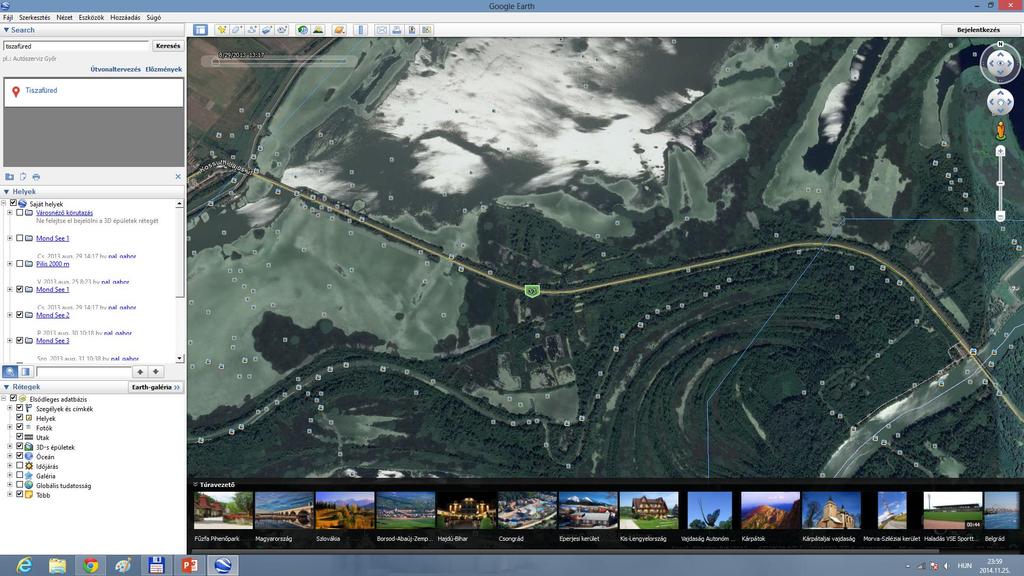The width and height of the screenshot is (1024, 576).
Task: Open the Nézet menu
Action: click(x=65, y=18)
